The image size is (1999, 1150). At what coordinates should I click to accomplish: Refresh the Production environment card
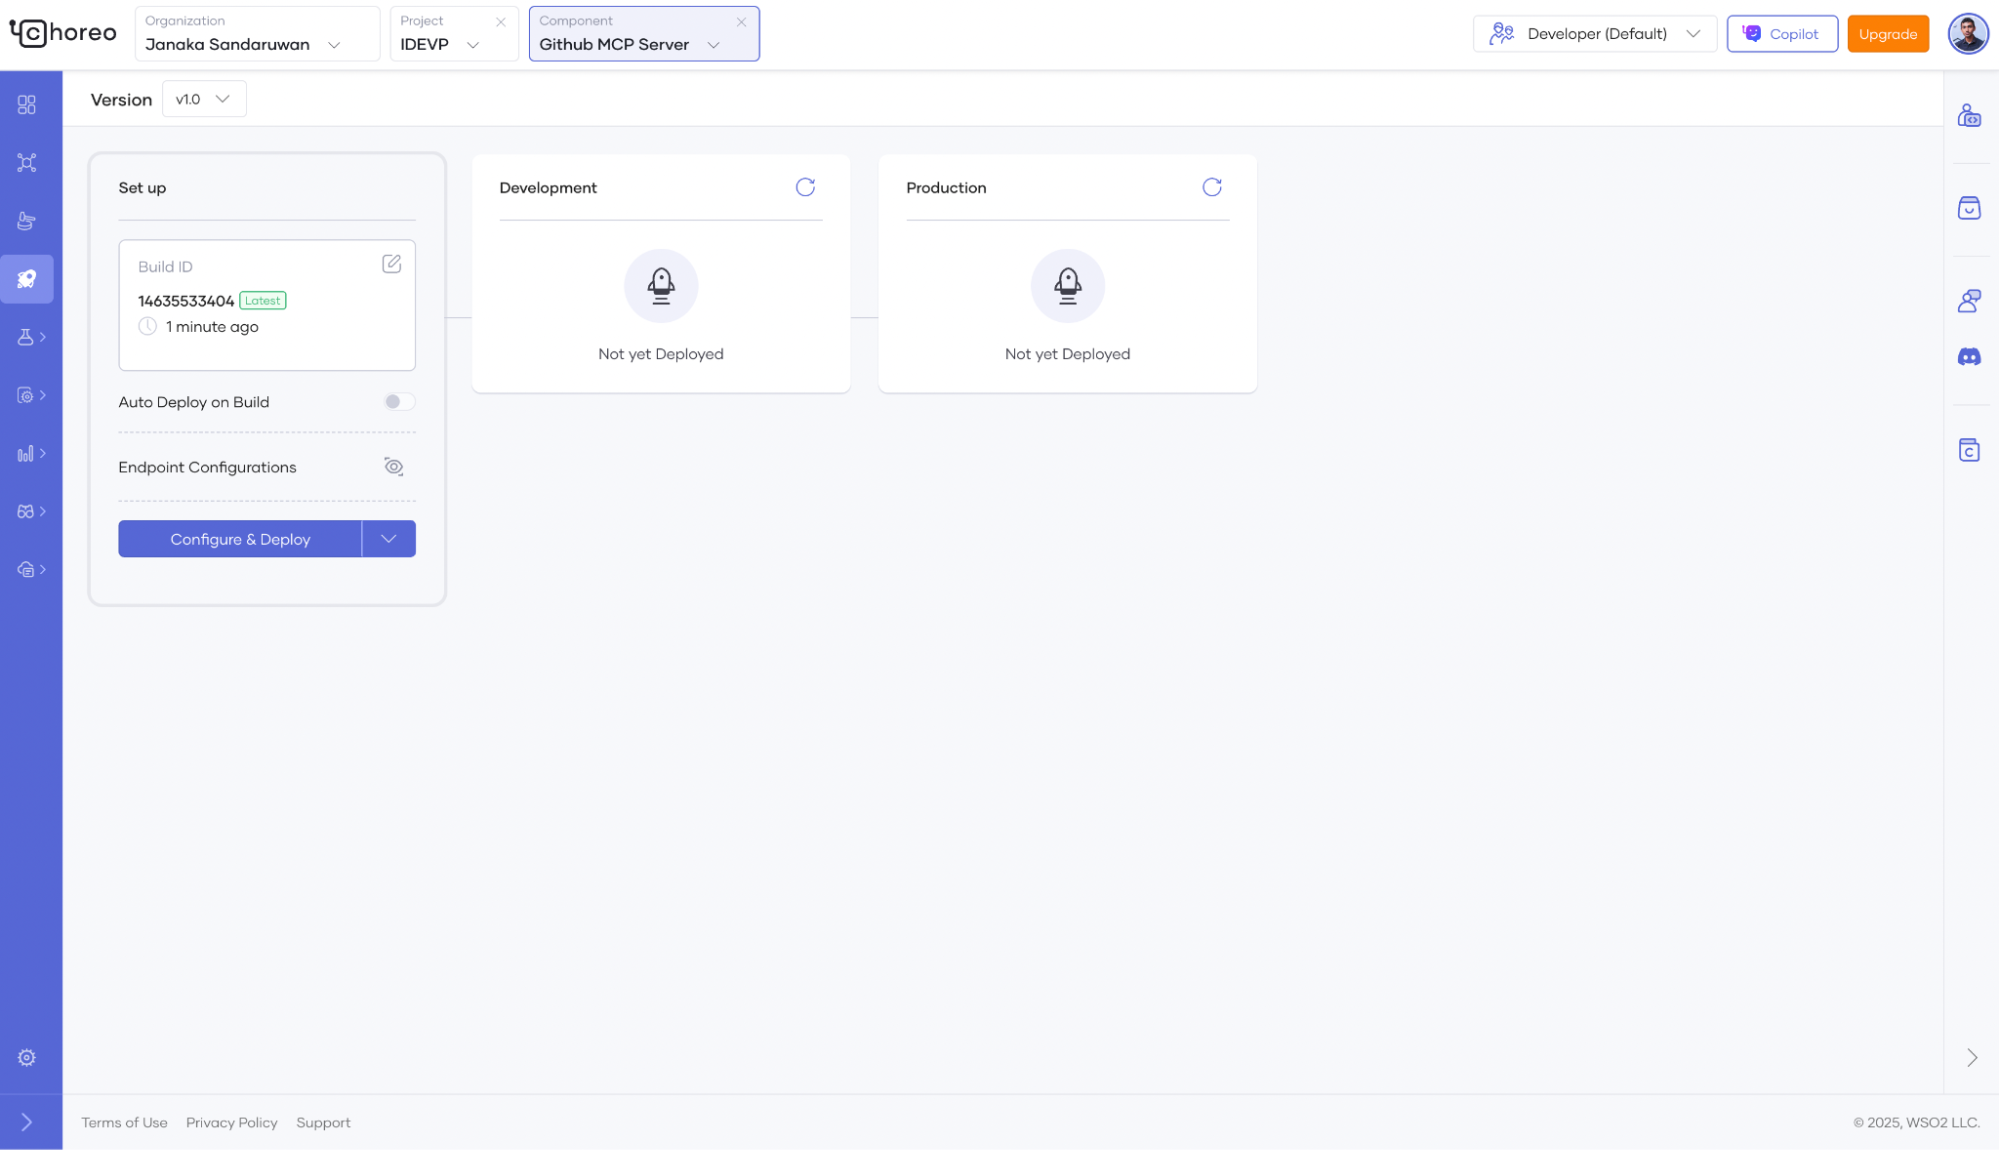point(1212,187)
